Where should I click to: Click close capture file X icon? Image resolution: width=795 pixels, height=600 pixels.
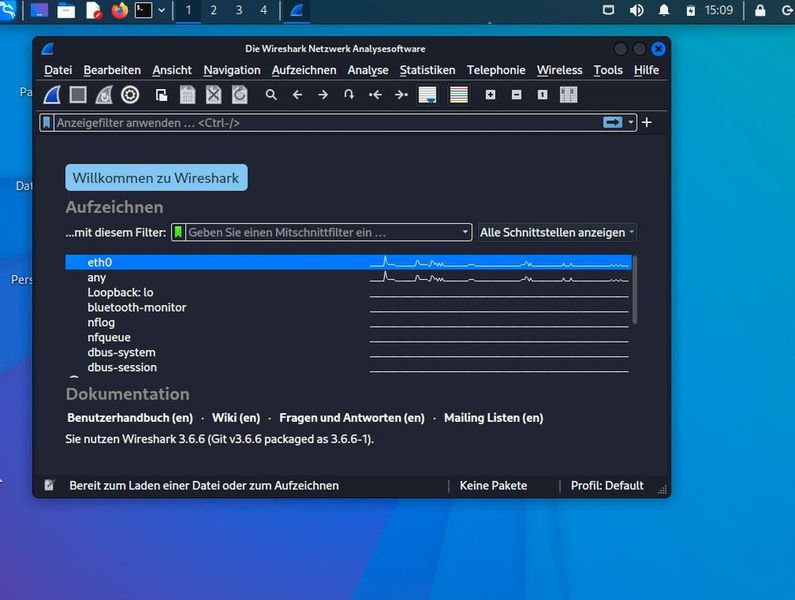click(213, 95)
